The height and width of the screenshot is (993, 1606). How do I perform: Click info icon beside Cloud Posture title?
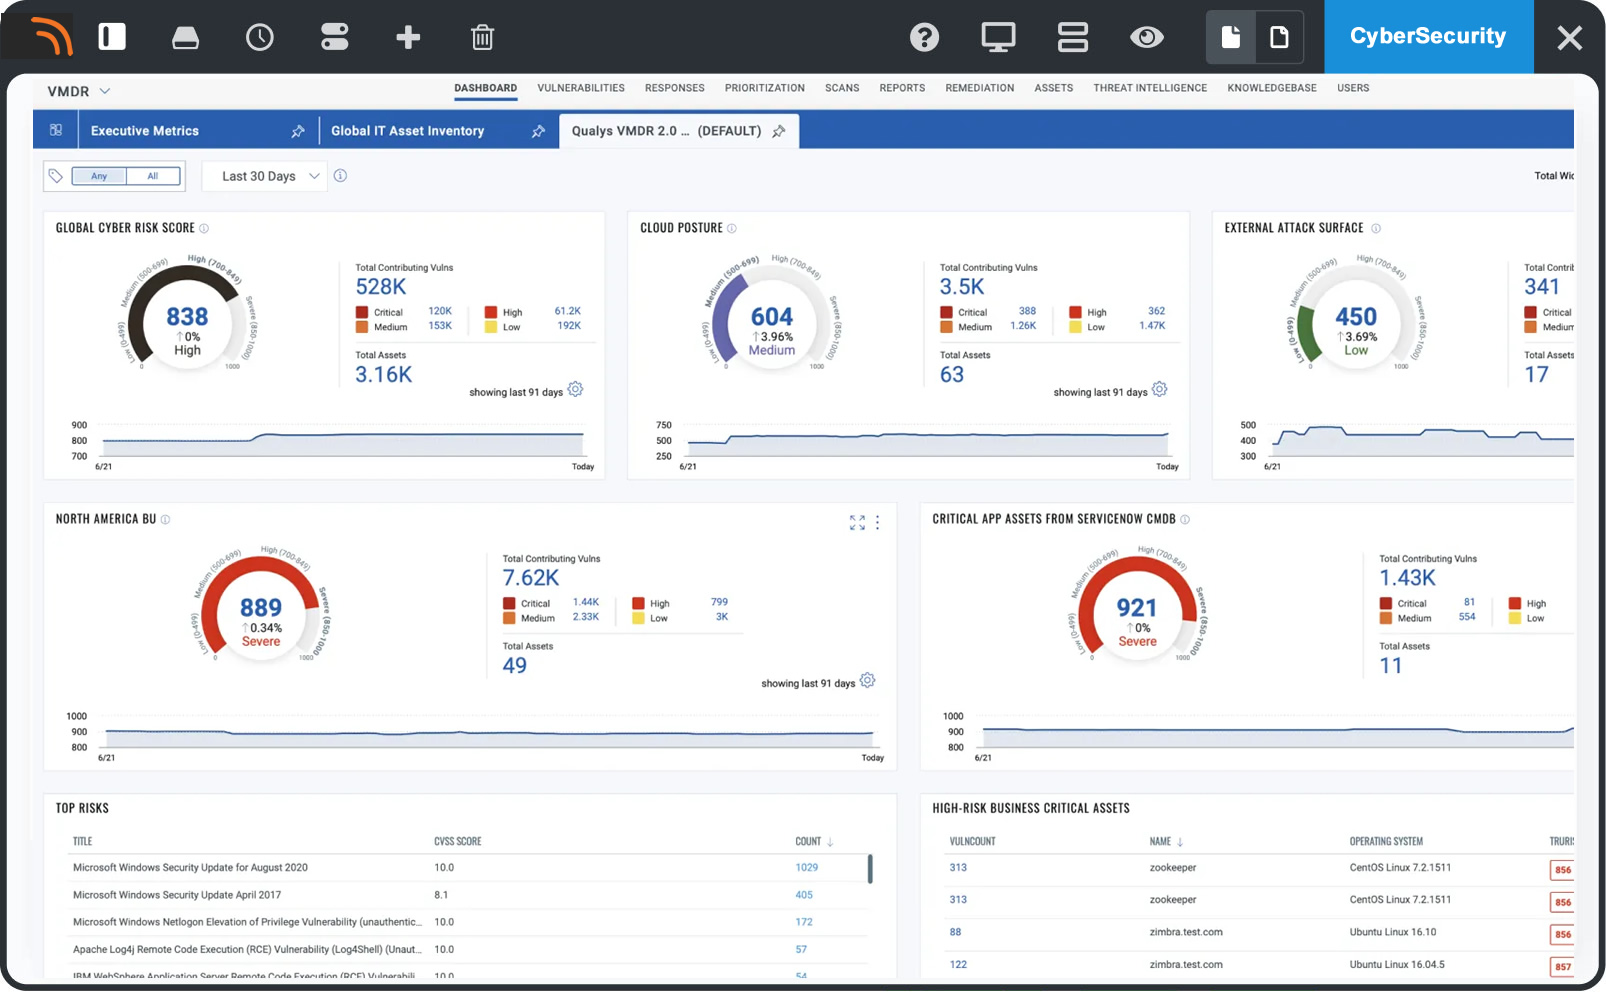[x=731, y=228]
